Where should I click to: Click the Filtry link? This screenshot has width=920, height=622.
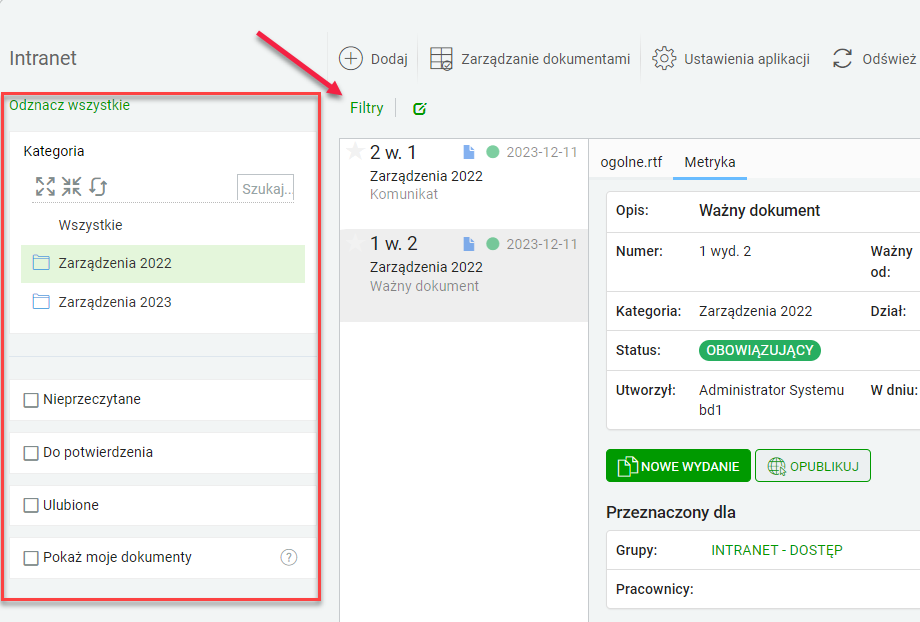pyautogui.click(x=367, y=108)
